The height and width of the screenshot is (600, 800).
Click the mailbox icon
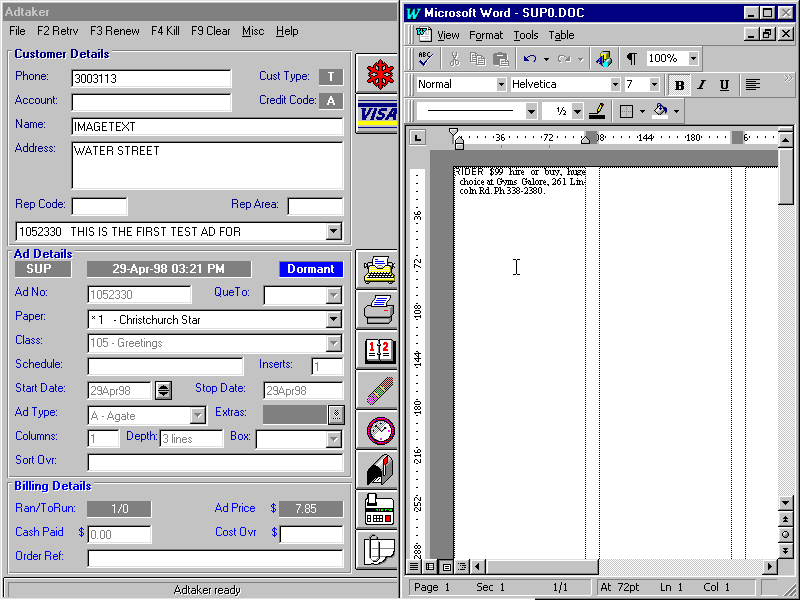pyautogui.click(x=378, y=470)
